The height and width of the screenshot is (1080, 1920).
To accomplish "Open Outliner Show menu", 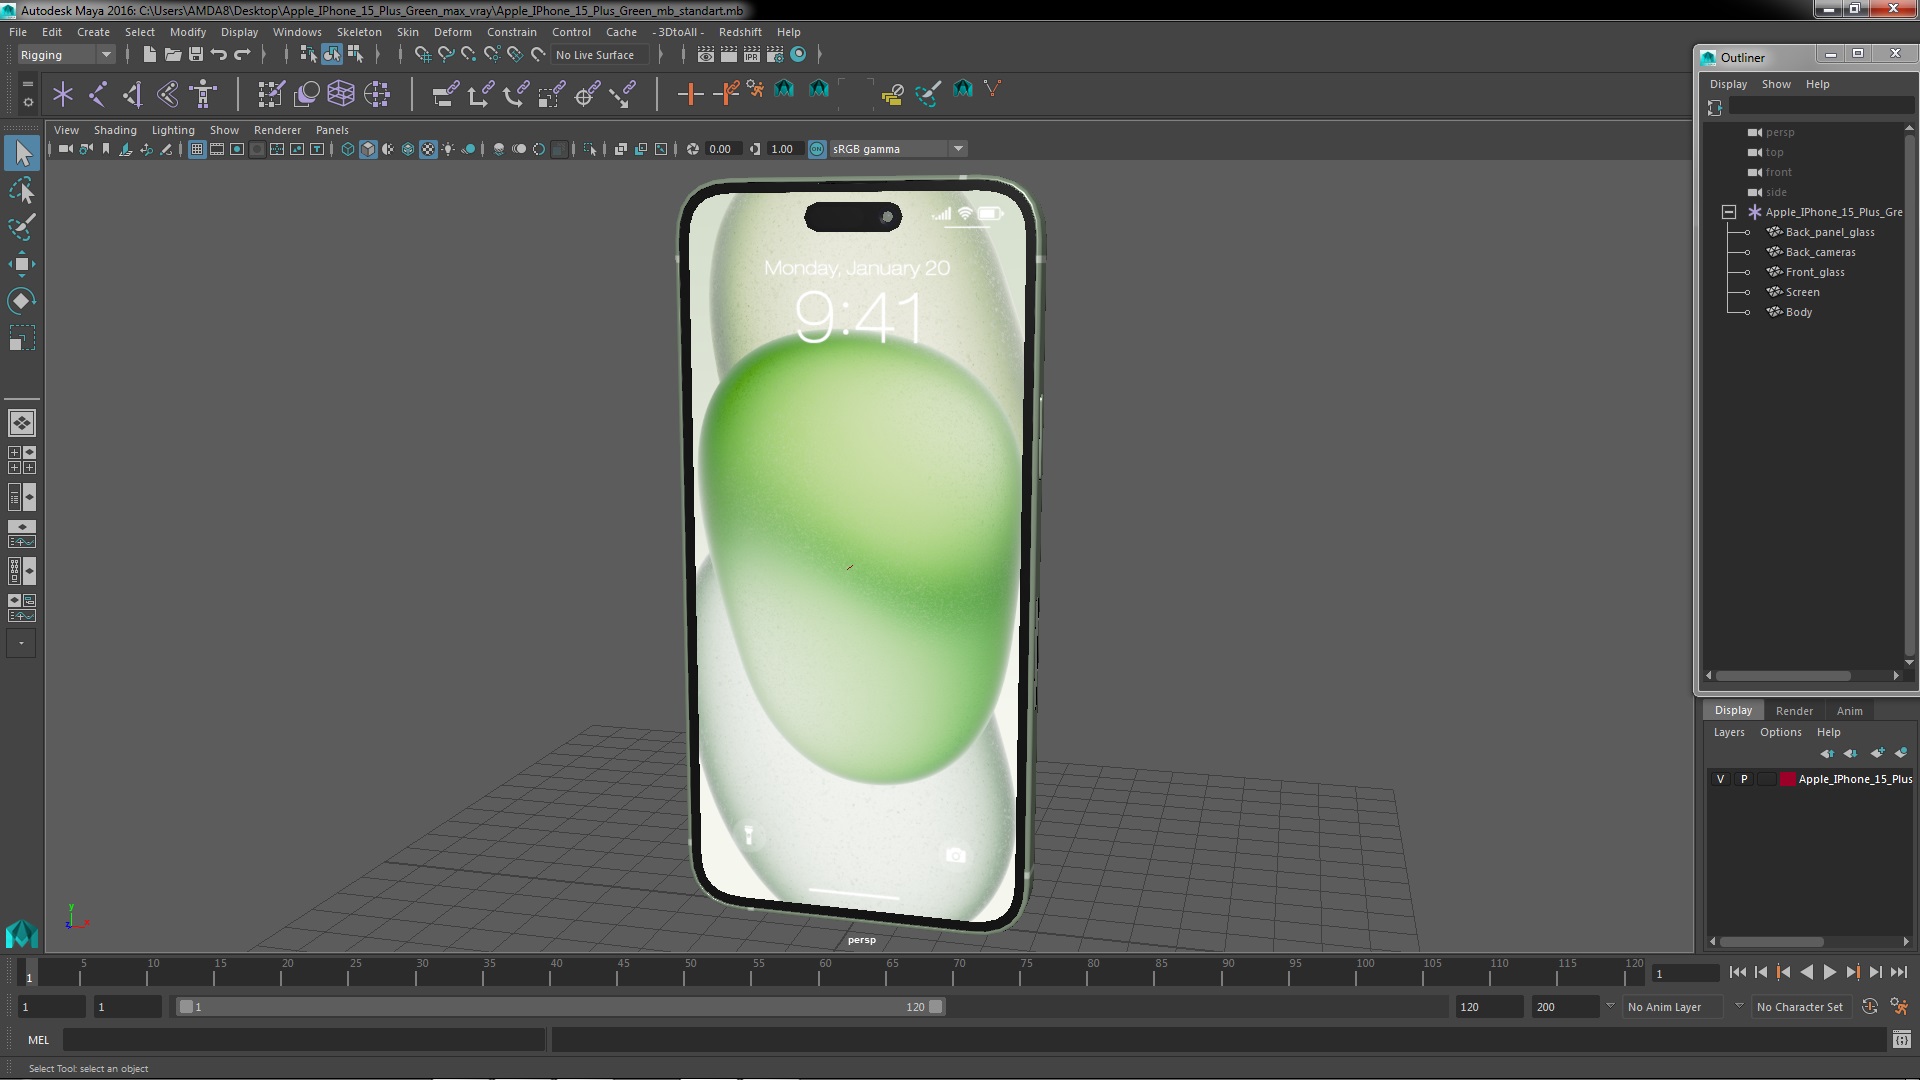I will click(1776, 84).
